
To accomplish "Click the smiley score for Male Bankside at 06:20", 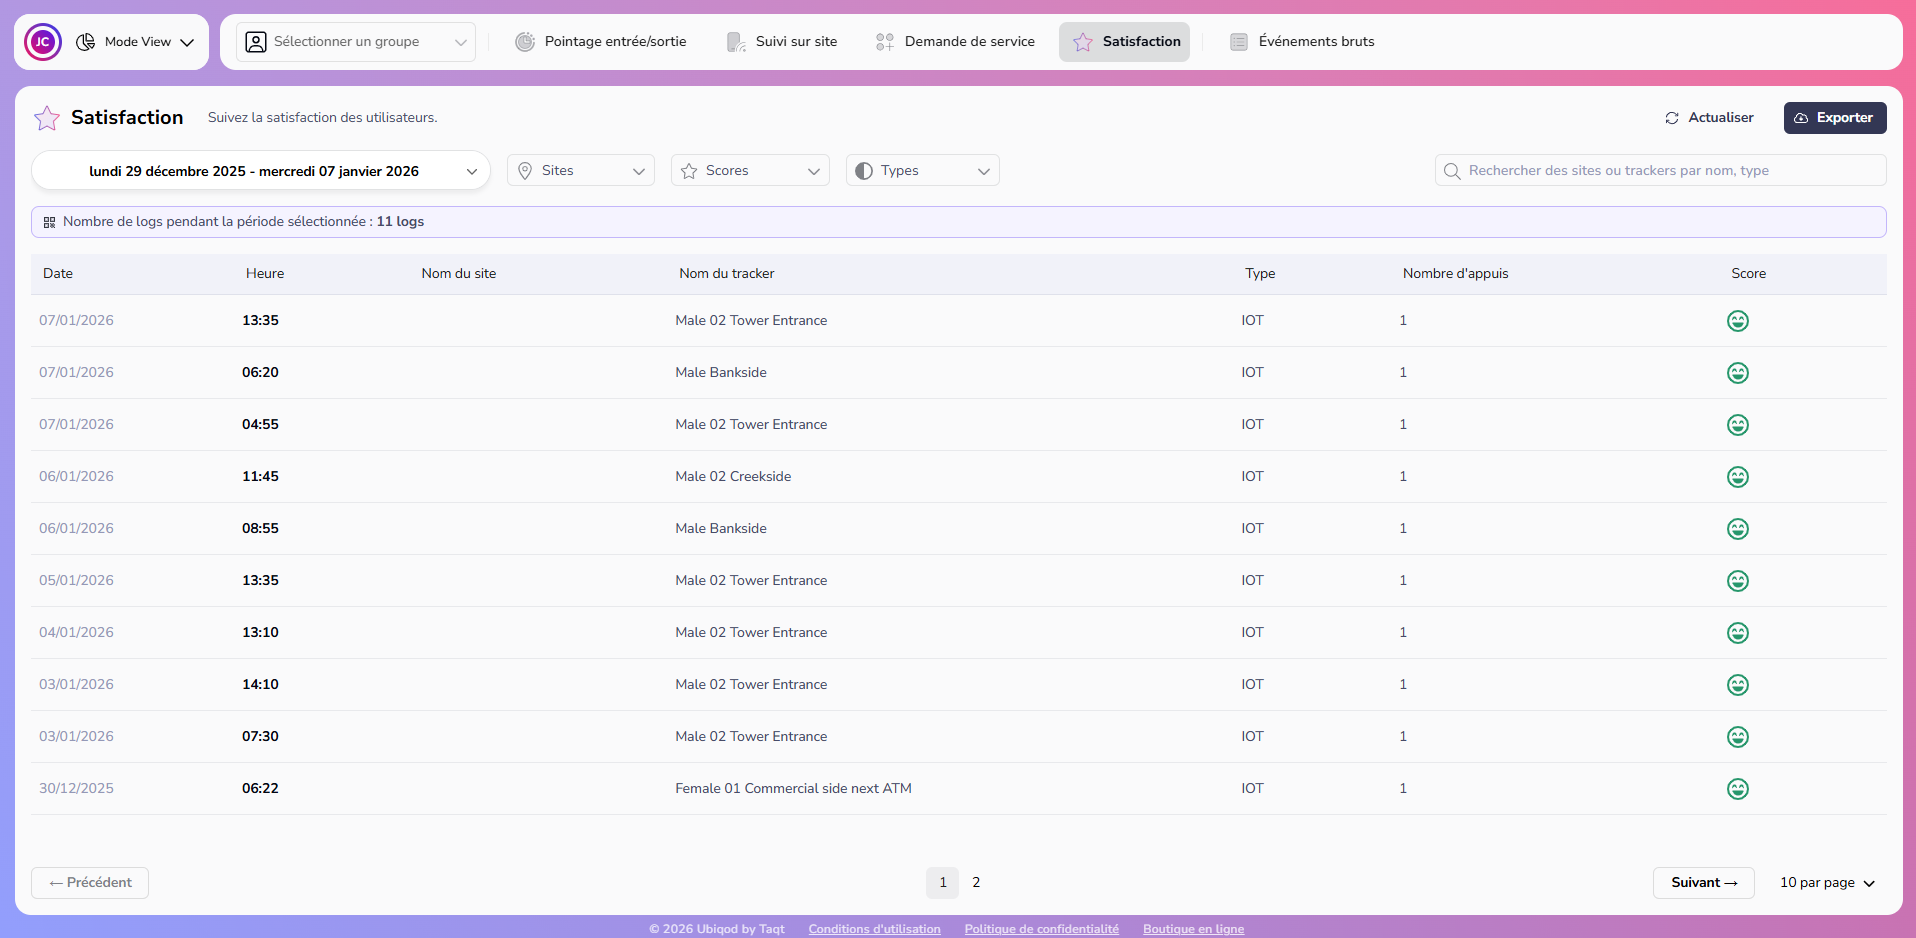I will pyautogui.click(x=1738, y=372).
